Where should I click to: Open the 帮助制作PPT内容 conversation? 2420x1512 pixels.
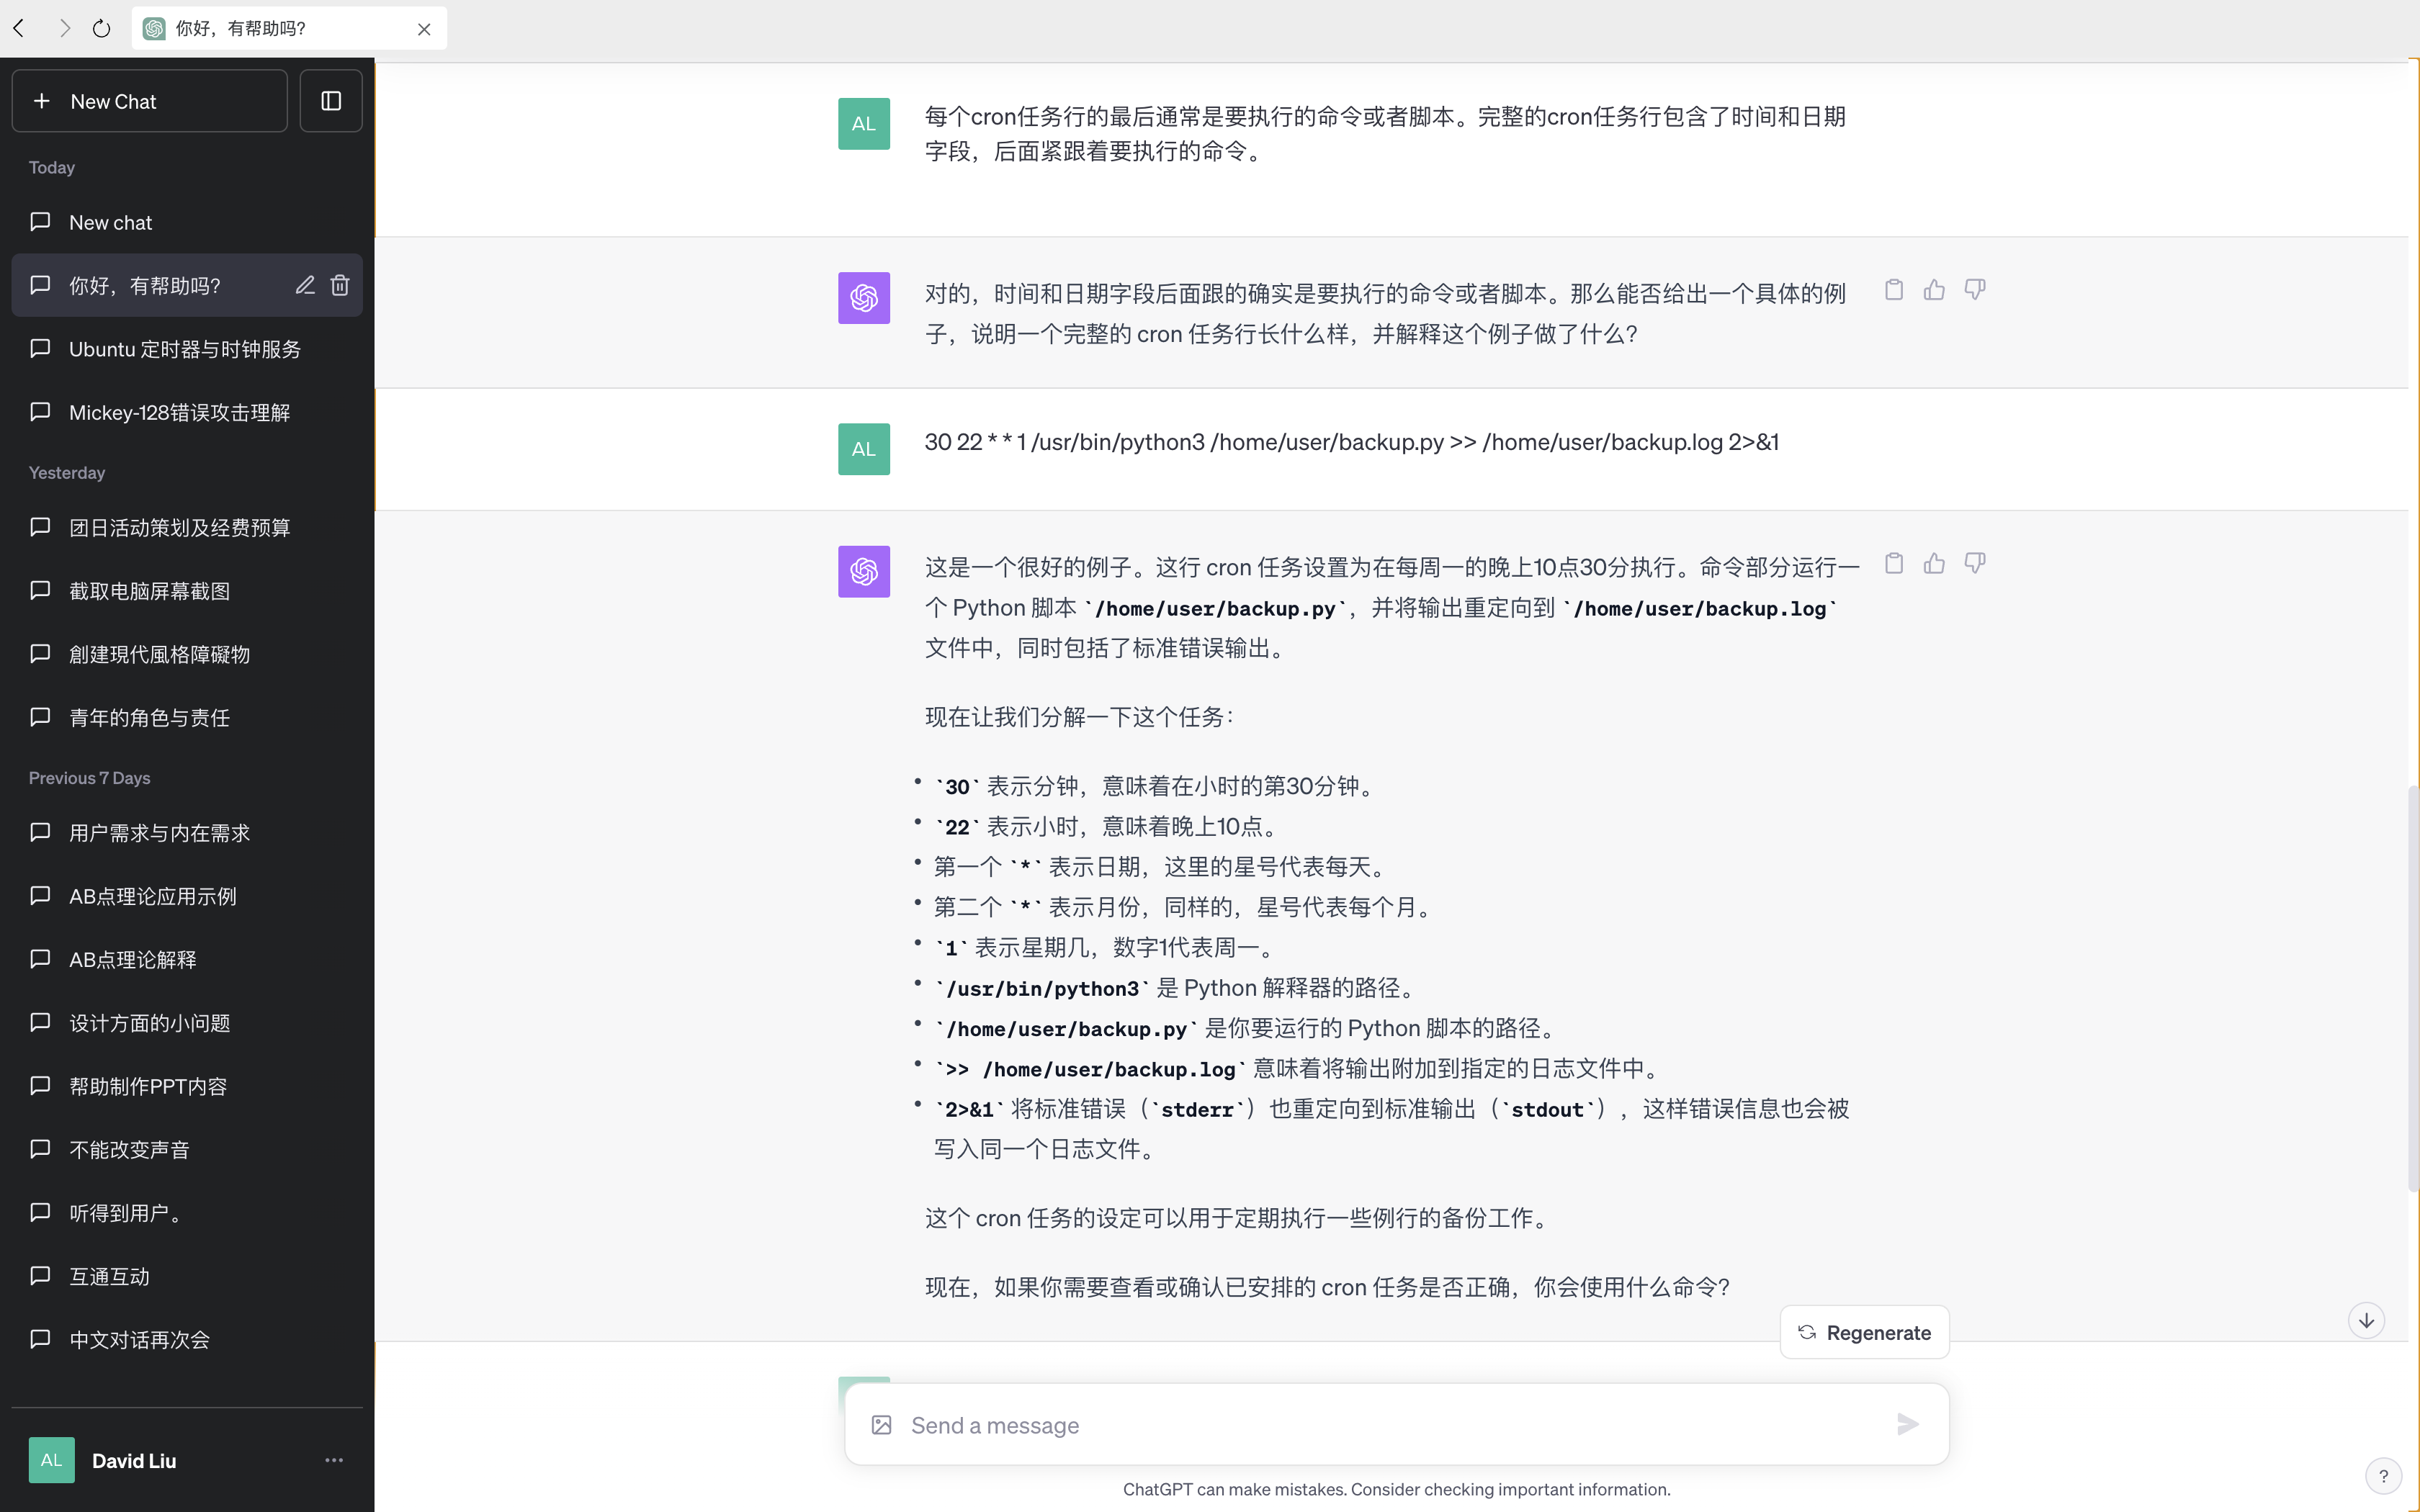148,1086
